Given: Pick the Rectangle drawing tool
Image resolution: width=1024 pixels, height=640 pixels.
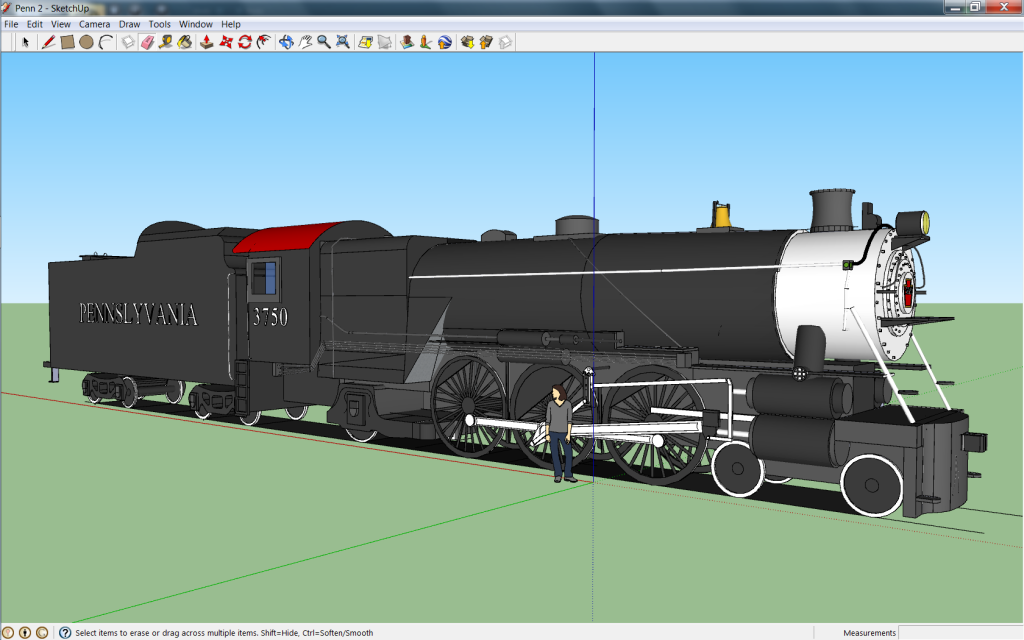Looking at the screenshot, I should coord(67,42).
